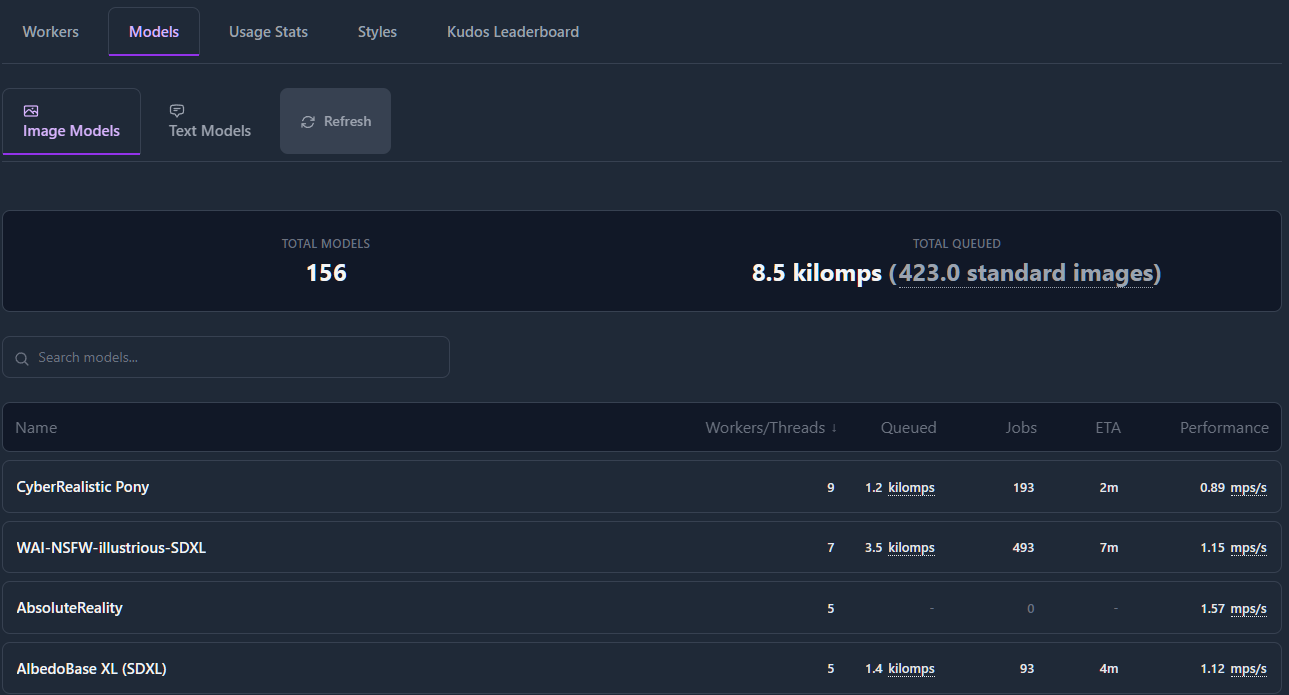
Task: Select the Models tab
Action: (x=154, y=32)
